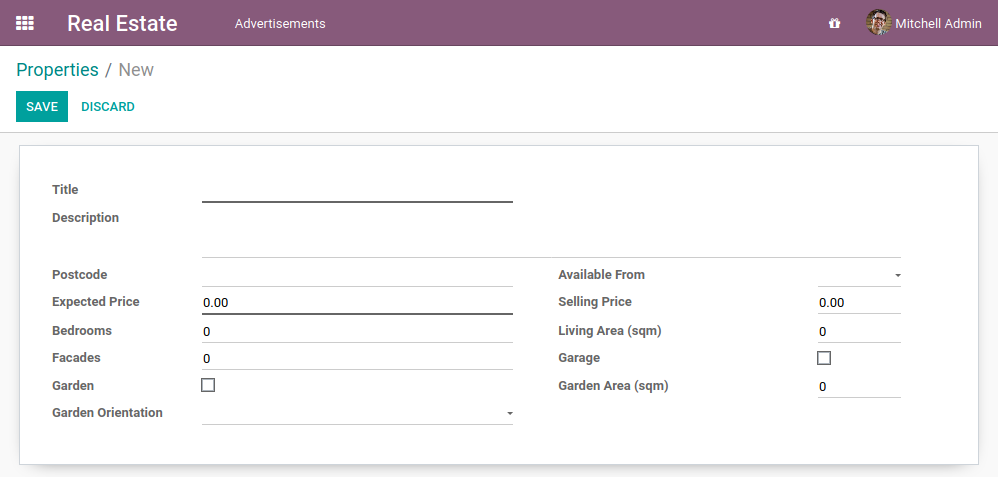998x477 pixels.
Task: Open the Available From date picker
Action: point(858,275)
